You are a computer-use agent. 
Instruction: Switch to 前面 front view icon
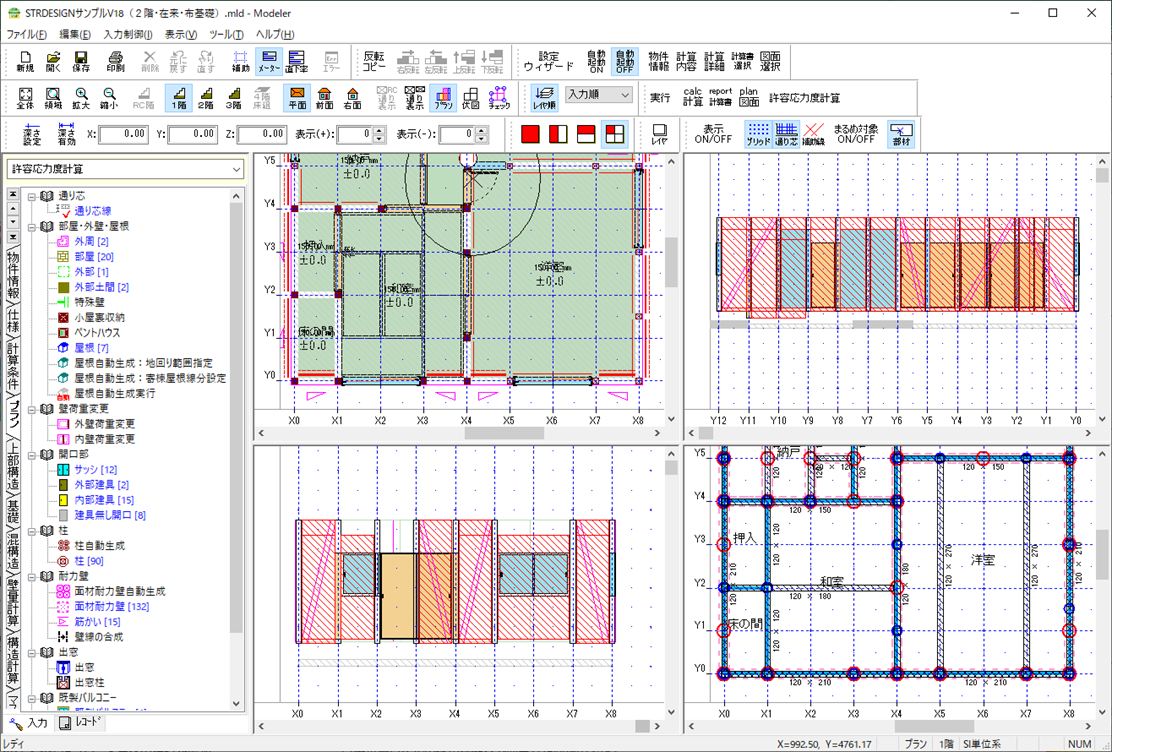click(325, 98)
